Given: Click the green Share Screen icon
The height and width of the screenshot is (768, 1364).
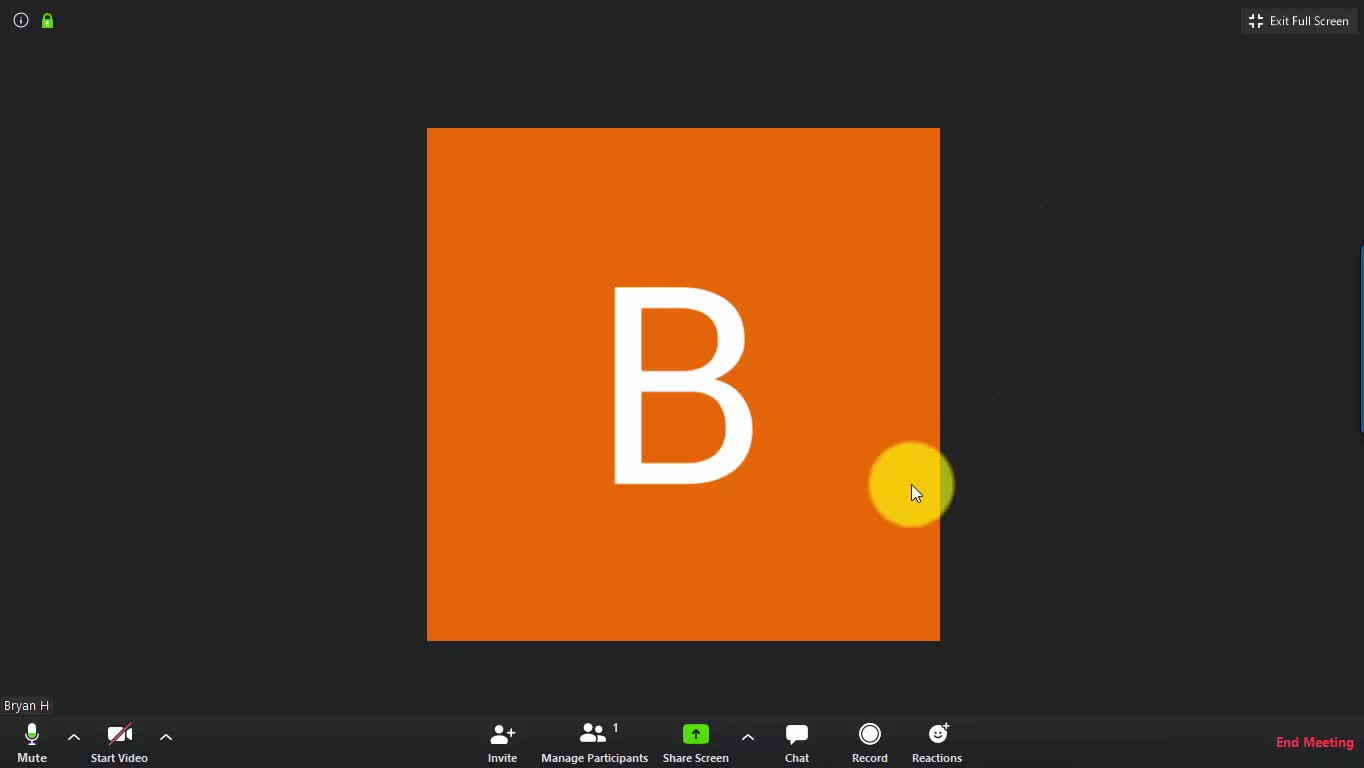Looking at the screenshot, I should pyautogui.click(x=695, y=734).
